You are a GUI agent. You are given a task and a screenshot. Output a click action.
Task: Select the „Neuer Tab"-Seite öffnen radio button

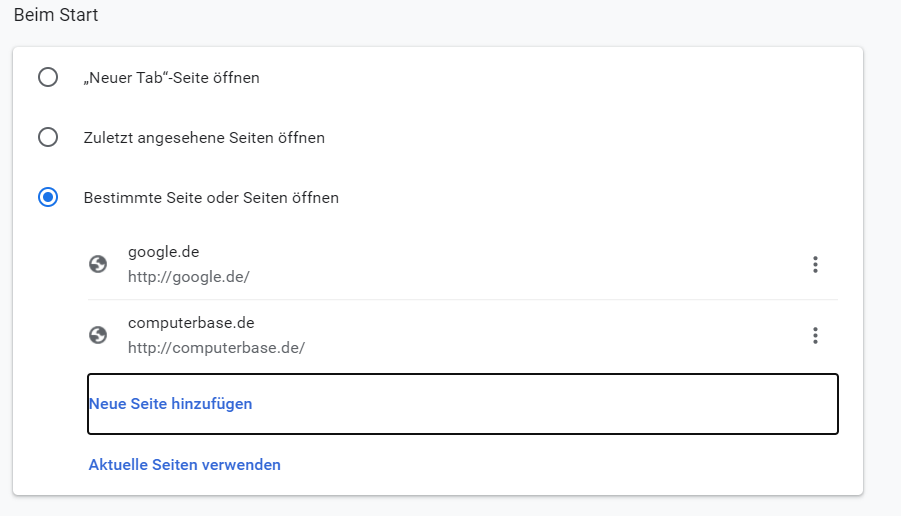(48, 77)
